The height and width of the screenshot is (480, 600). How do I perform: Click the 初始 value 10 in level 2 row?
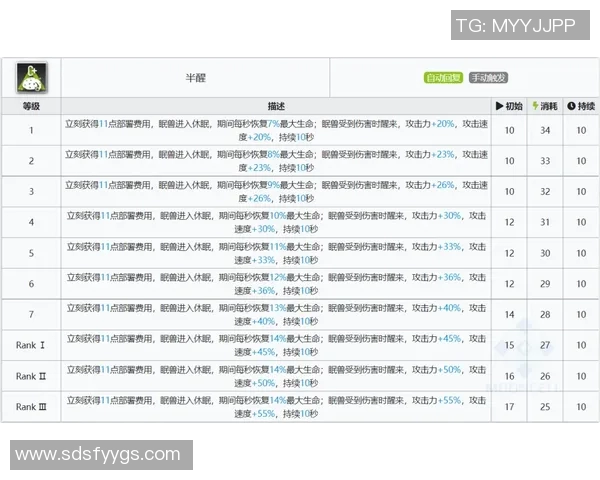tap(509, 161)
